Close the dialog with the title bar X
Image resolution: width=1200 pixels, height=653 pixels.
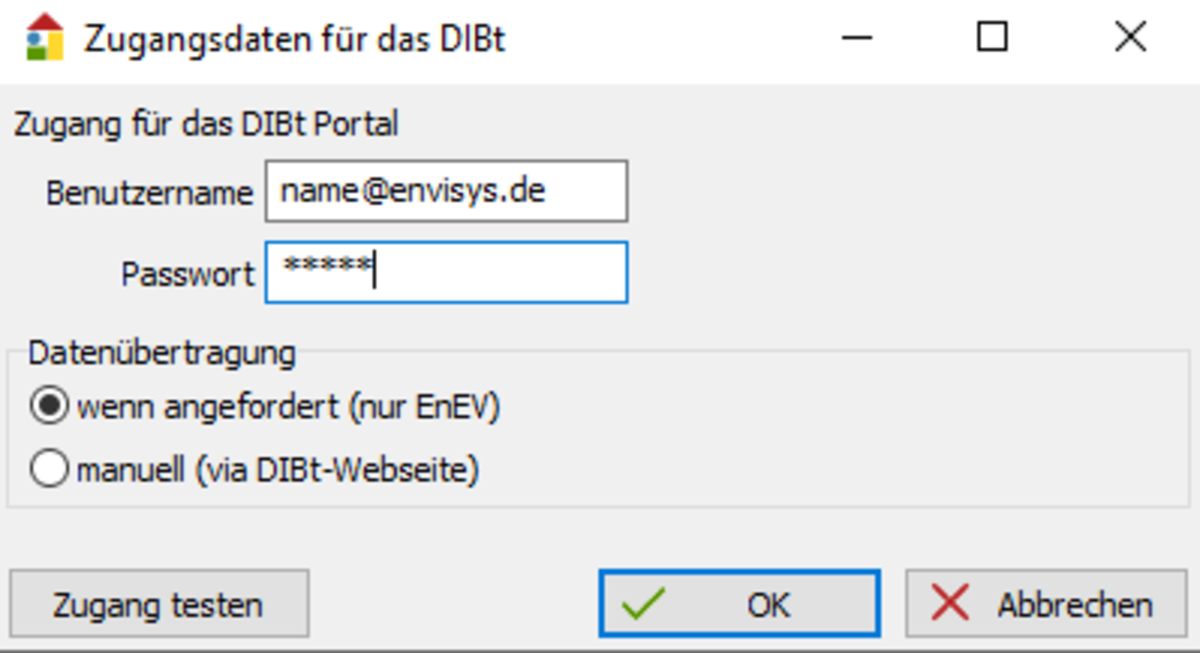point(1129,38)
